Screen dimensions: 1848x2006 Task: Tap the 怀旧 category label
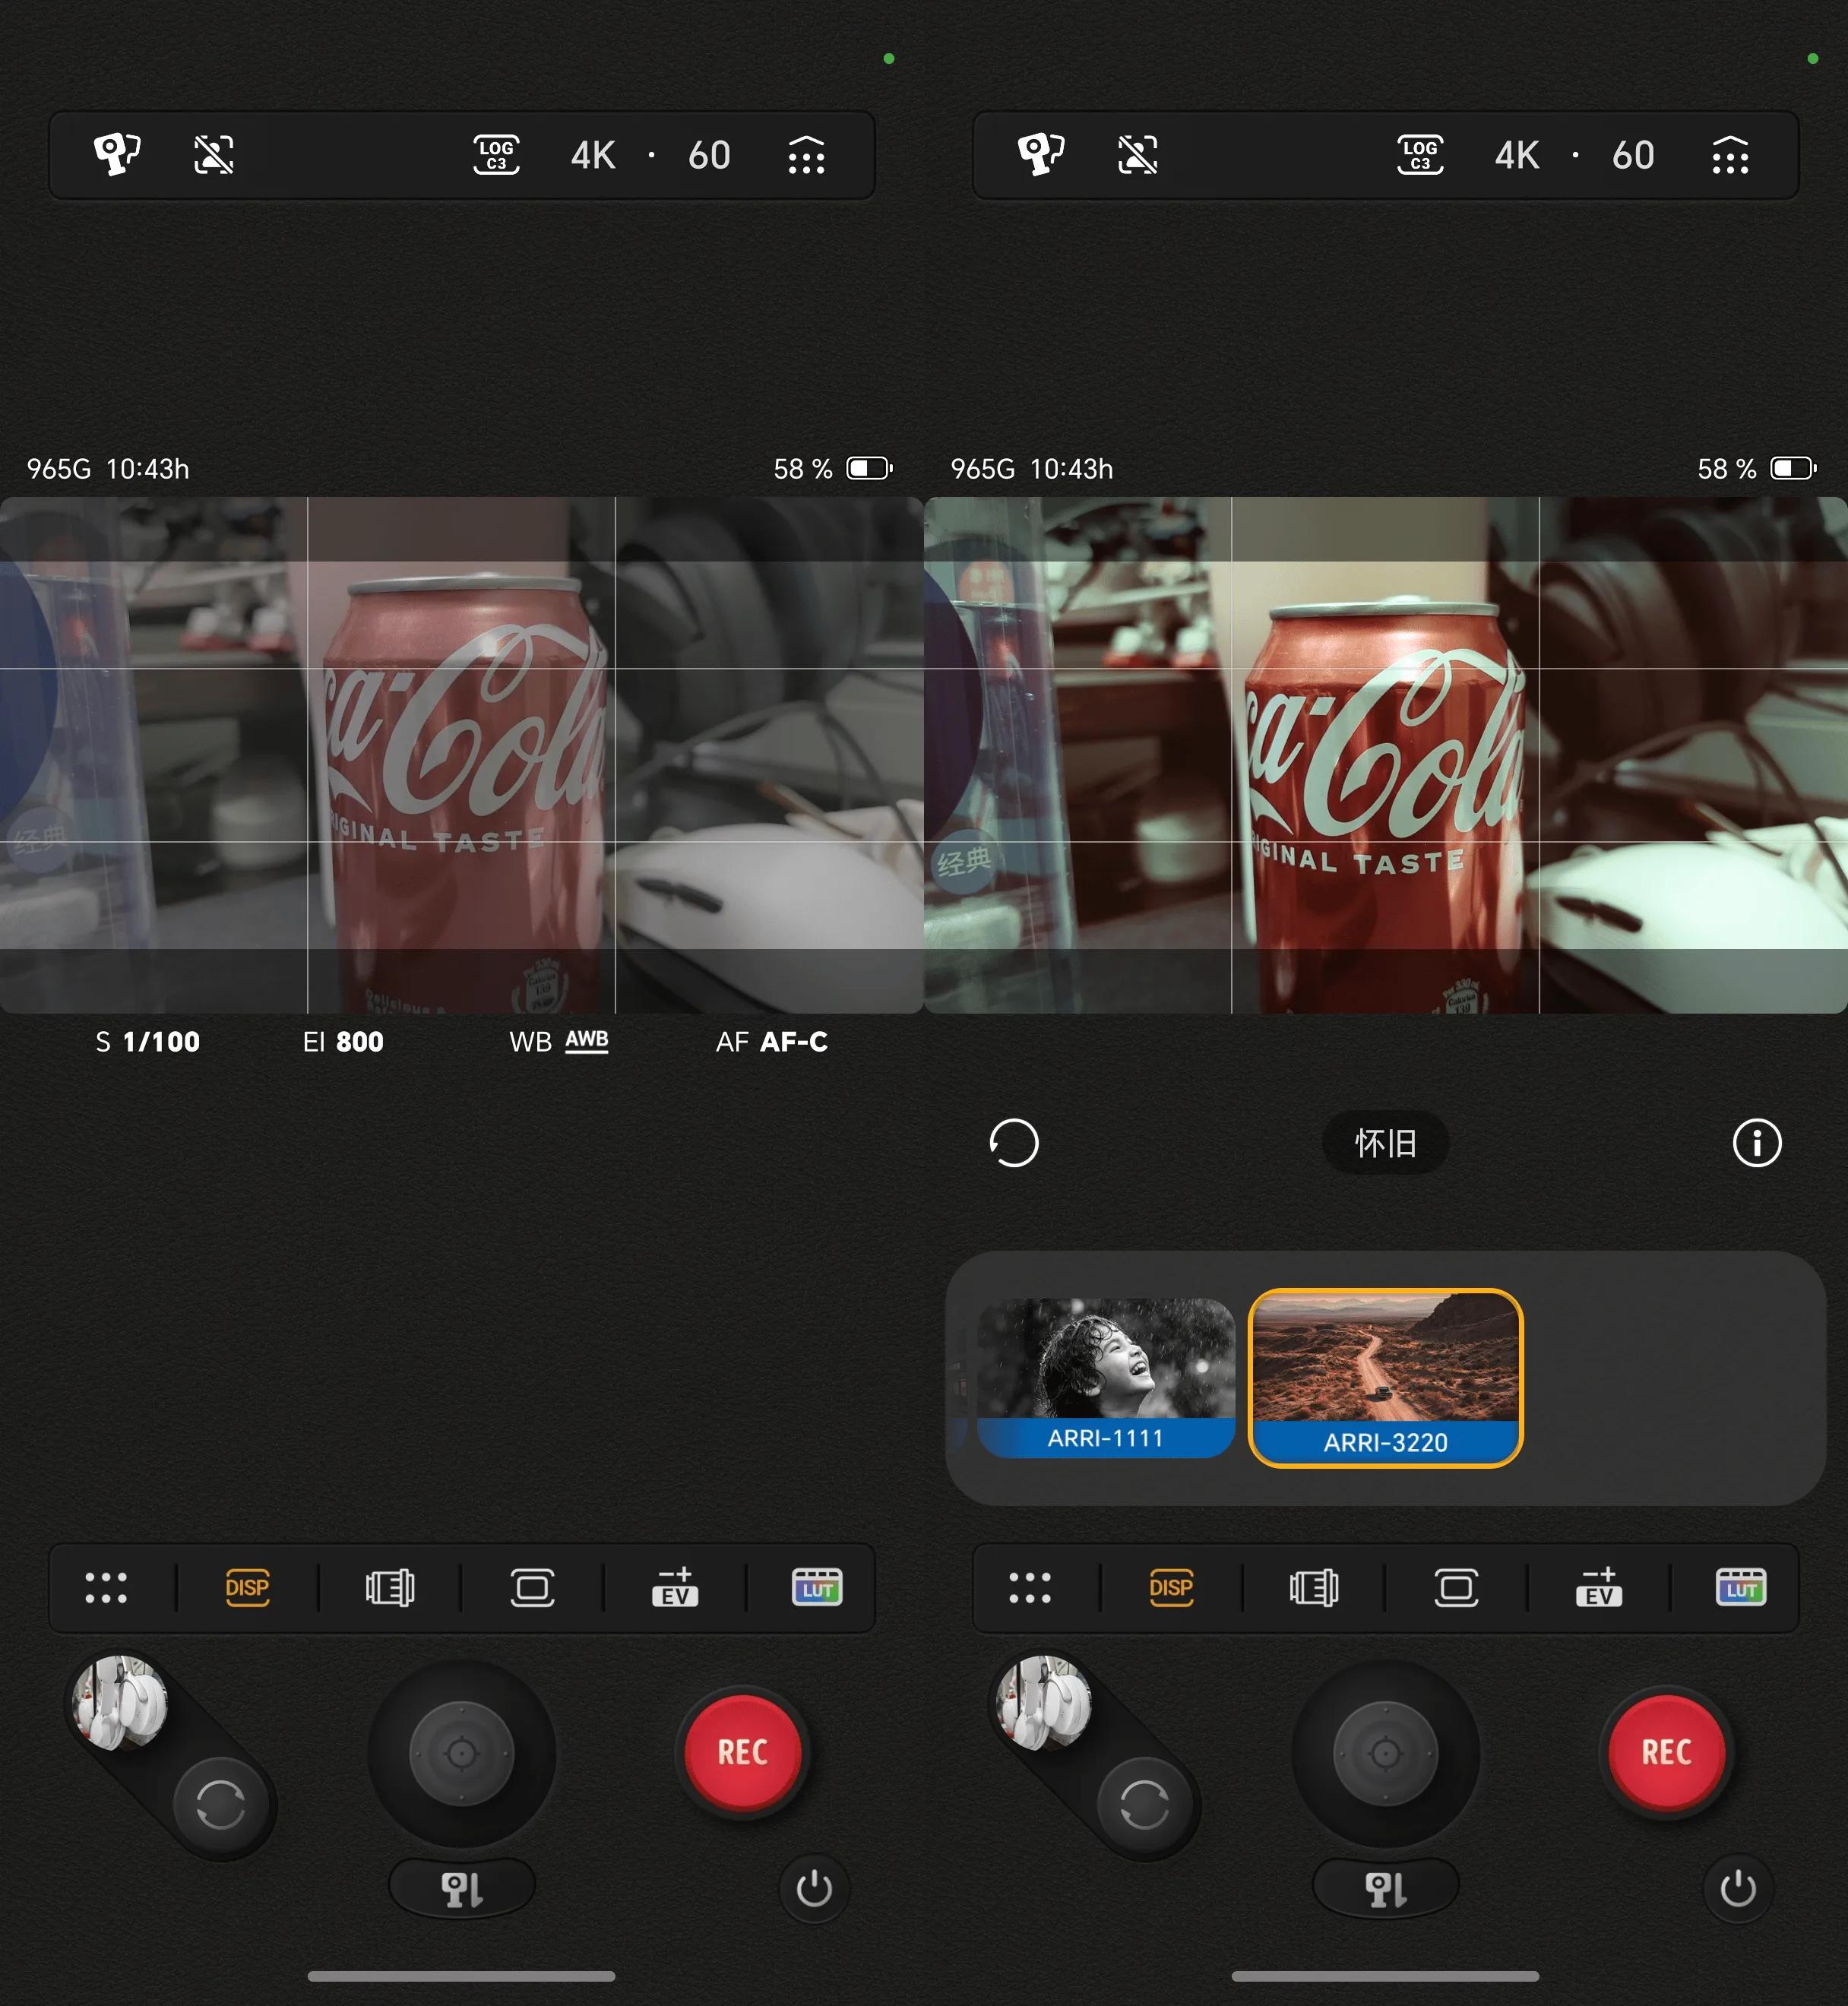click(1386, 1143)
